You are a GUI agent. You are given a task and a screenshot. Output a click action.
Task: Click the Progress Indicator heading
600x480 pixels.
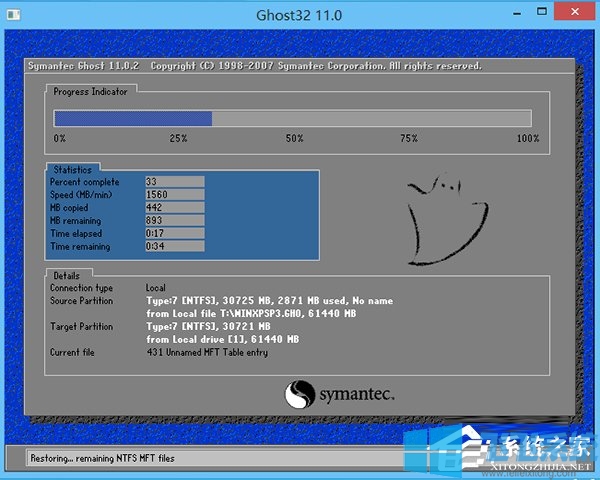click(x=92, y=91)
